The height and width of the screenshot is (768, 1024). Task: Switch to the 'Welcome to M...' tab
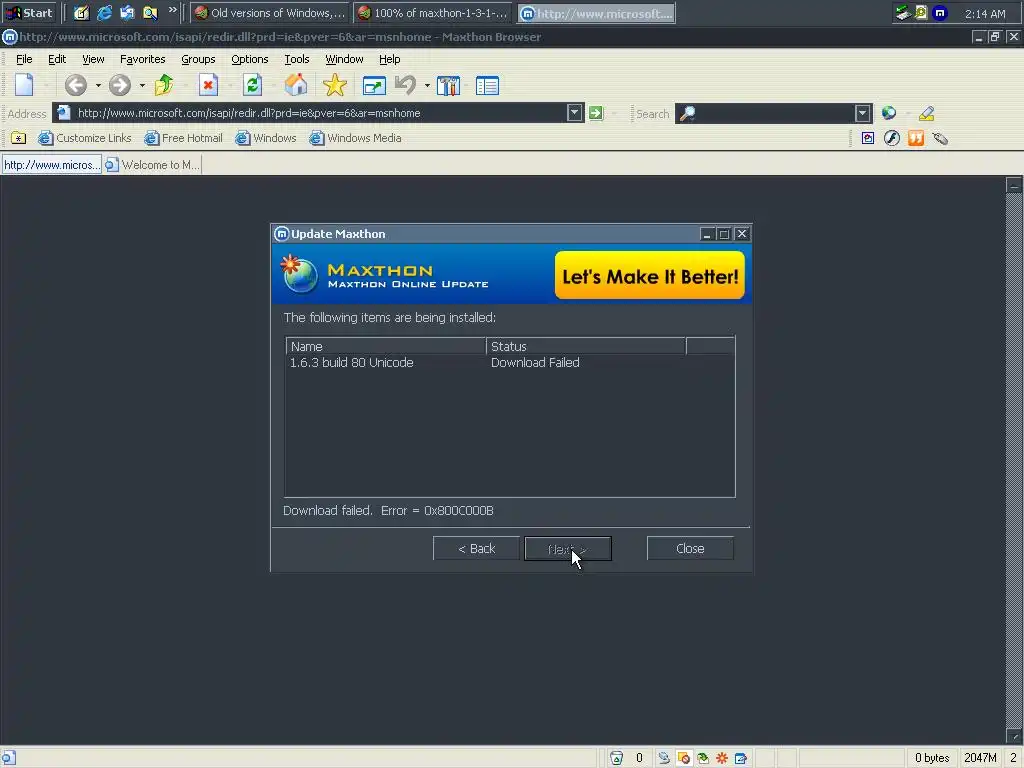[x=152, y=165]
